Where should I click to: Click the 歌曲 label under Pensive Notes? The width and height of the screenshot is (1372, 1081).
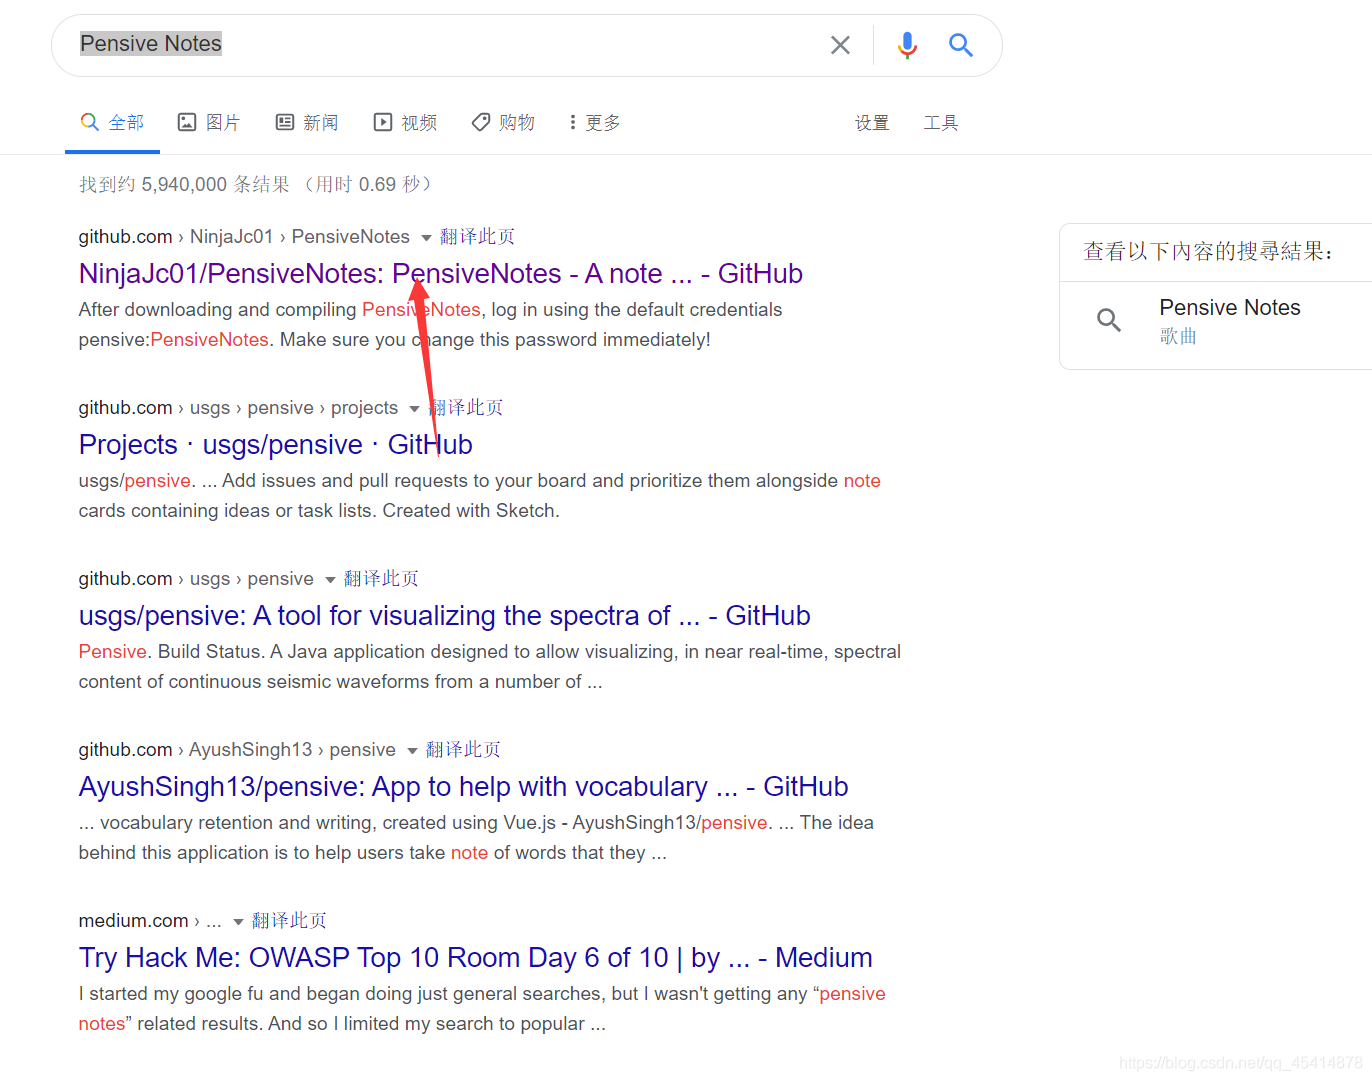point(1178,337)
